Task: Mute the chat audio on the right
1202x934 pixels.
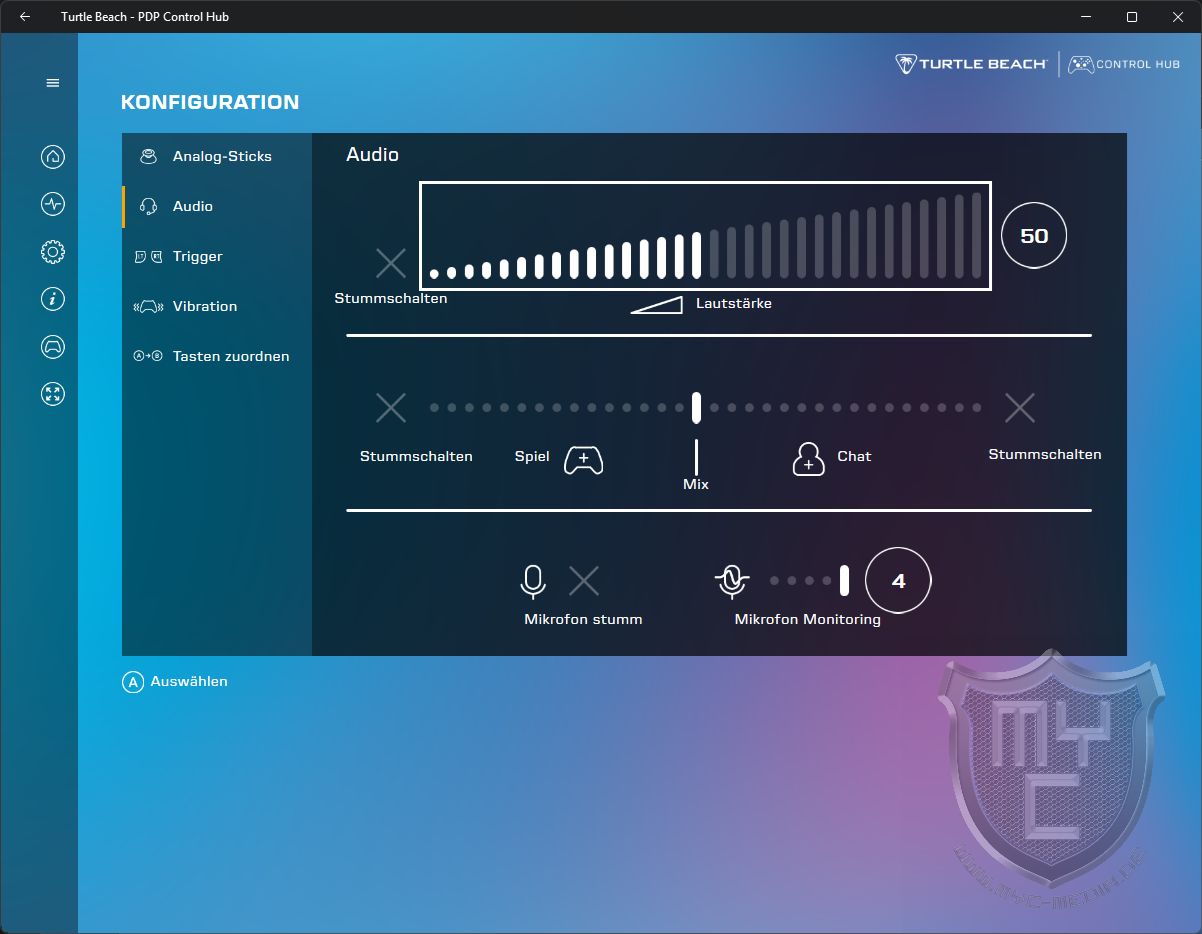Action: coord(1020,408)
